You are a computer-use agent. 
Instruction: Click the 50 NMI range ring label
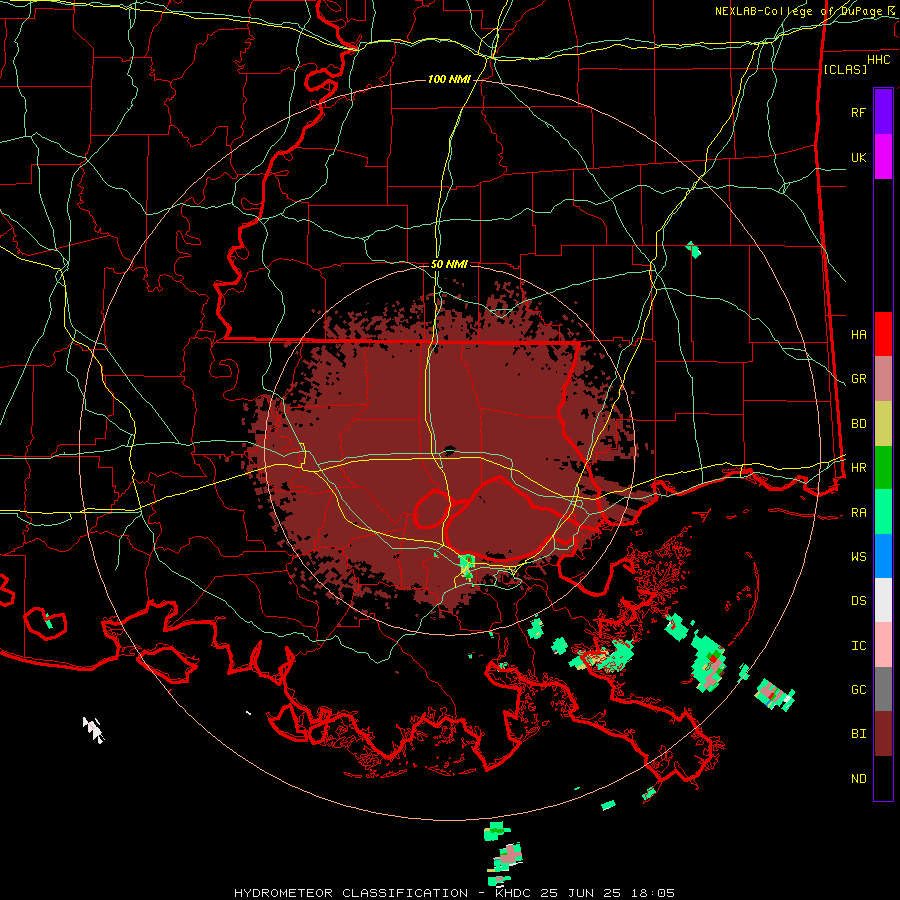point(449,265)
